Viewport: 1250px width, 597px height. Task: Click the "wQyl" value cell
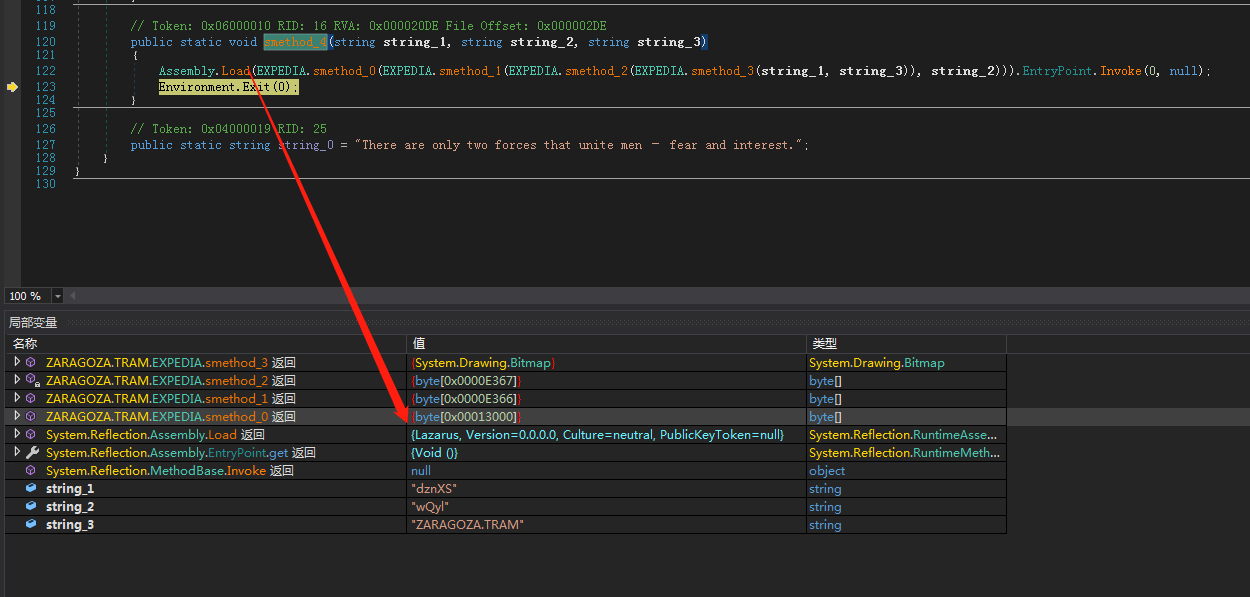tap(606, 507)
